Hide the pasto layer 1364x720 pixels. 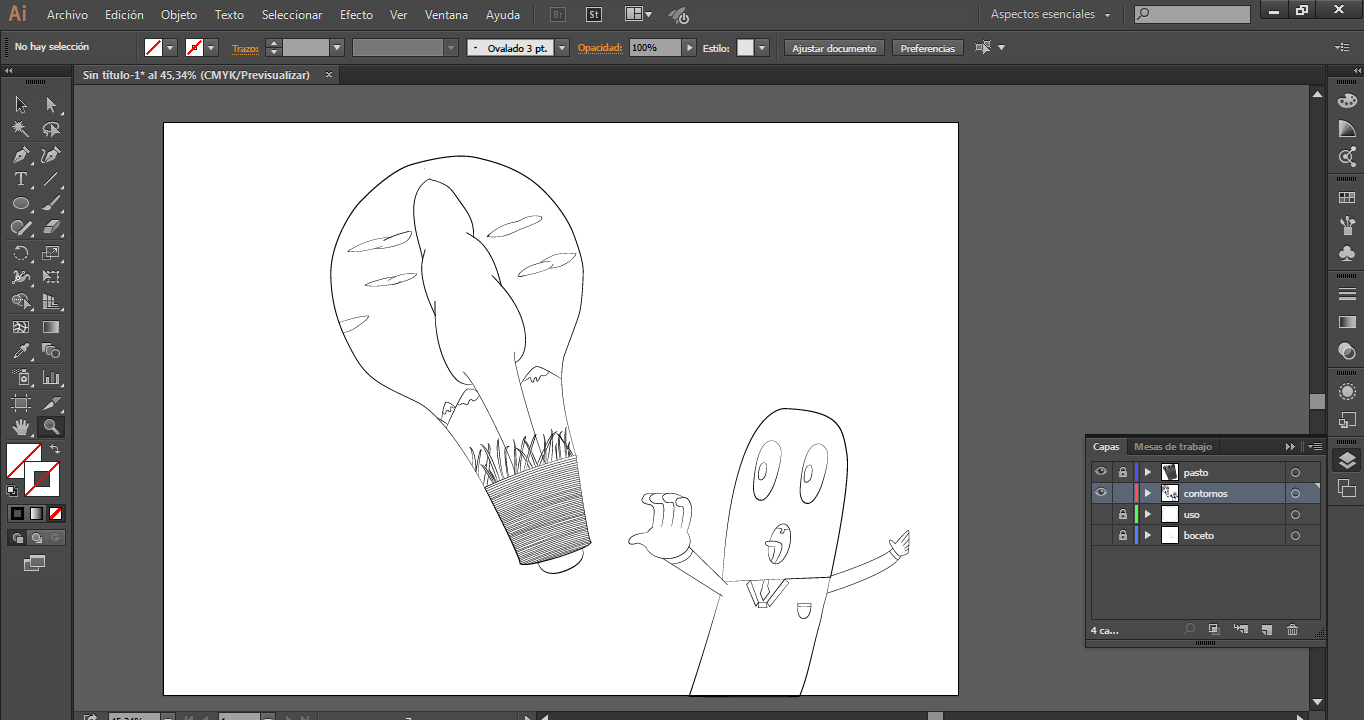(x=1101, y=472)
